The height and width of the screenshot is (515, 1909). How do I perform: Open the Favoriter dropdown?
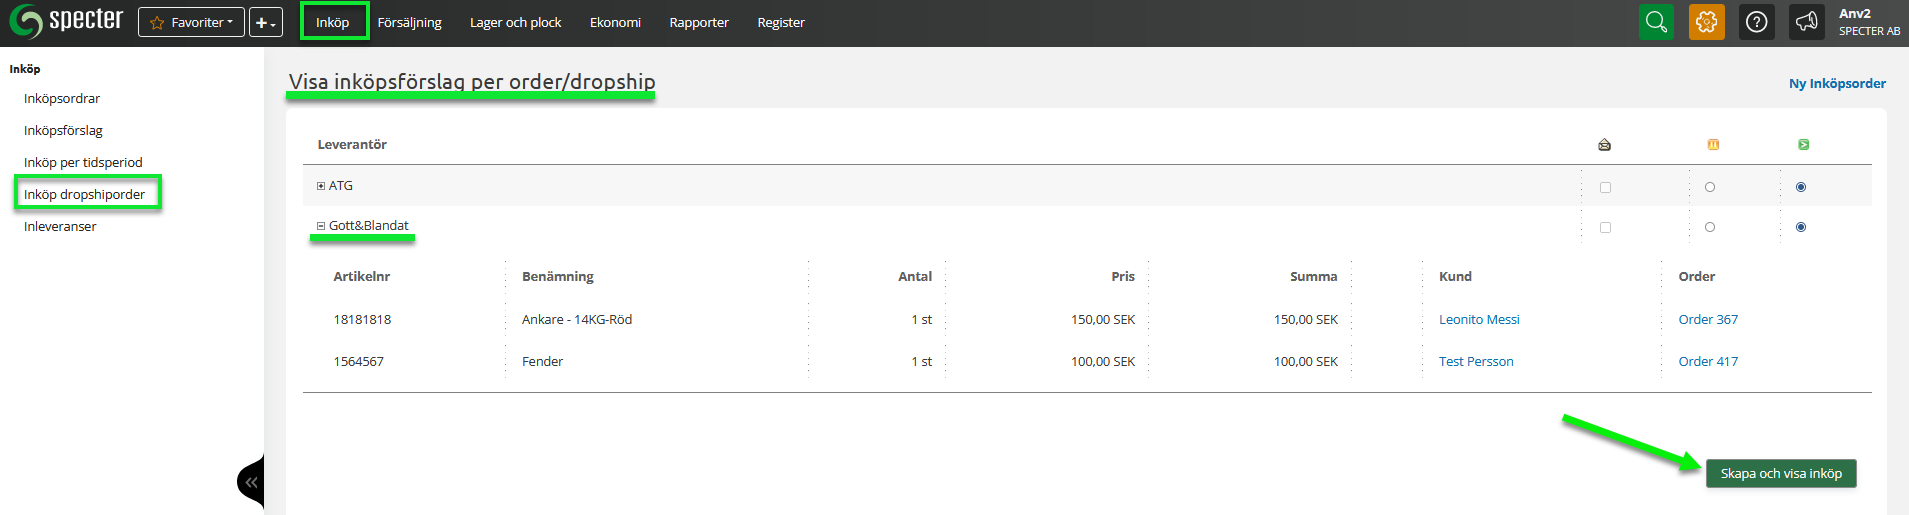191,22
